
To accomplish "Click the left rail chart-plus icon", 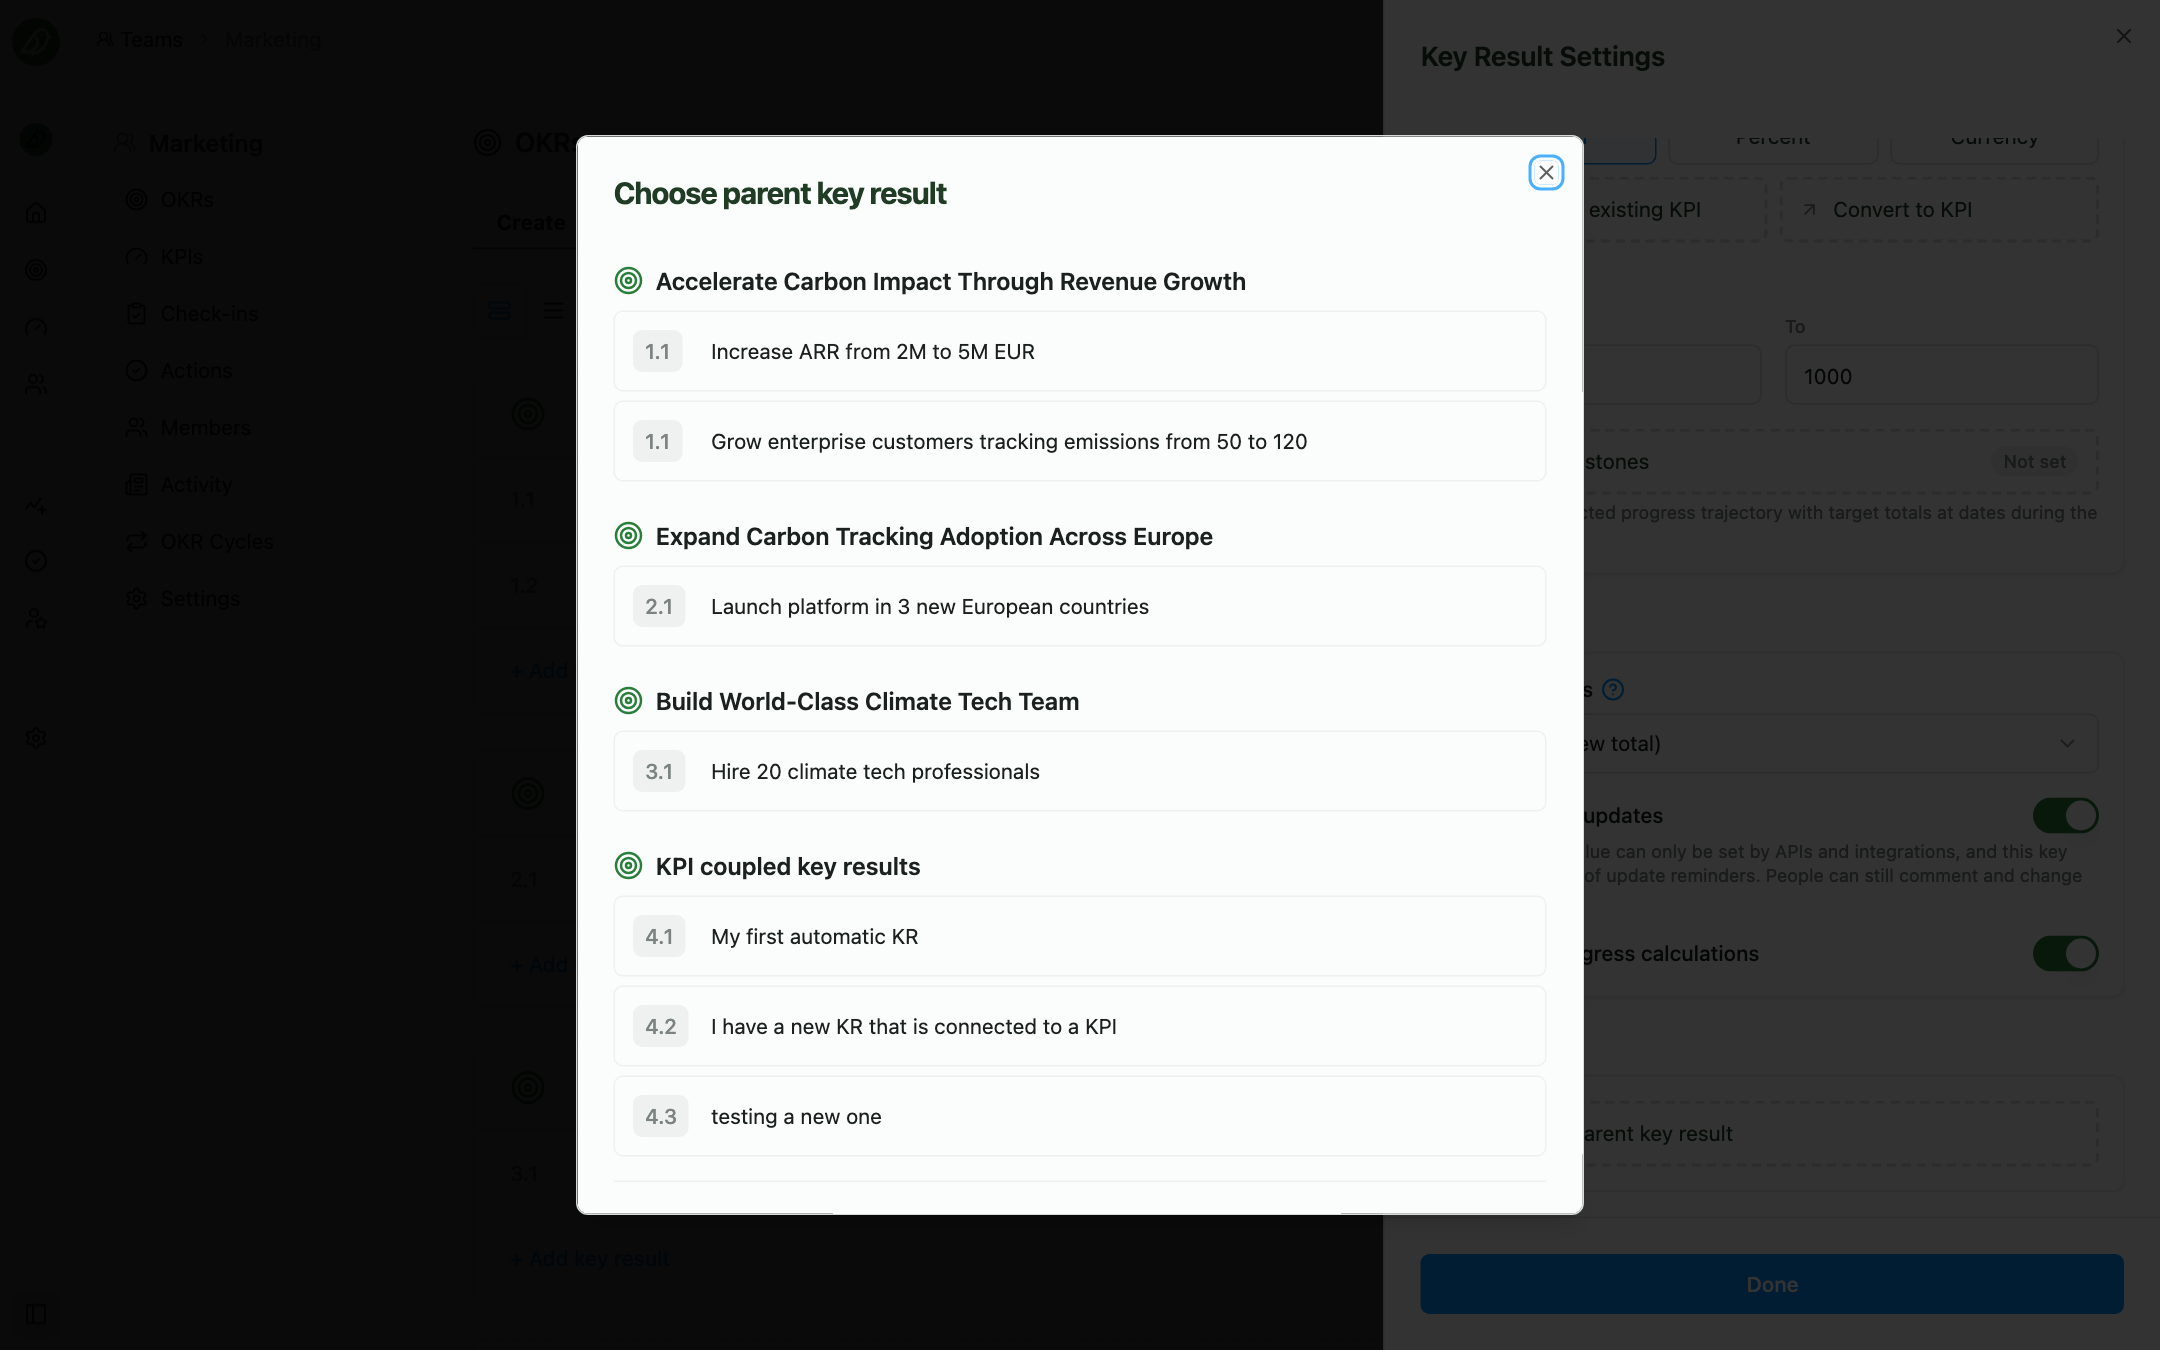I will click(x=36, y=505).
